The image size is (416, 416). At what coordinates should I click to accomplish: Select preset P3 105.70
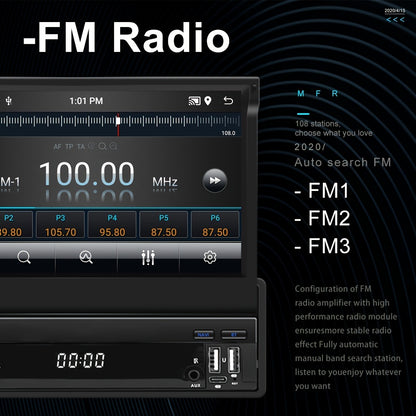pyautogui.click(x=60, y=225)
